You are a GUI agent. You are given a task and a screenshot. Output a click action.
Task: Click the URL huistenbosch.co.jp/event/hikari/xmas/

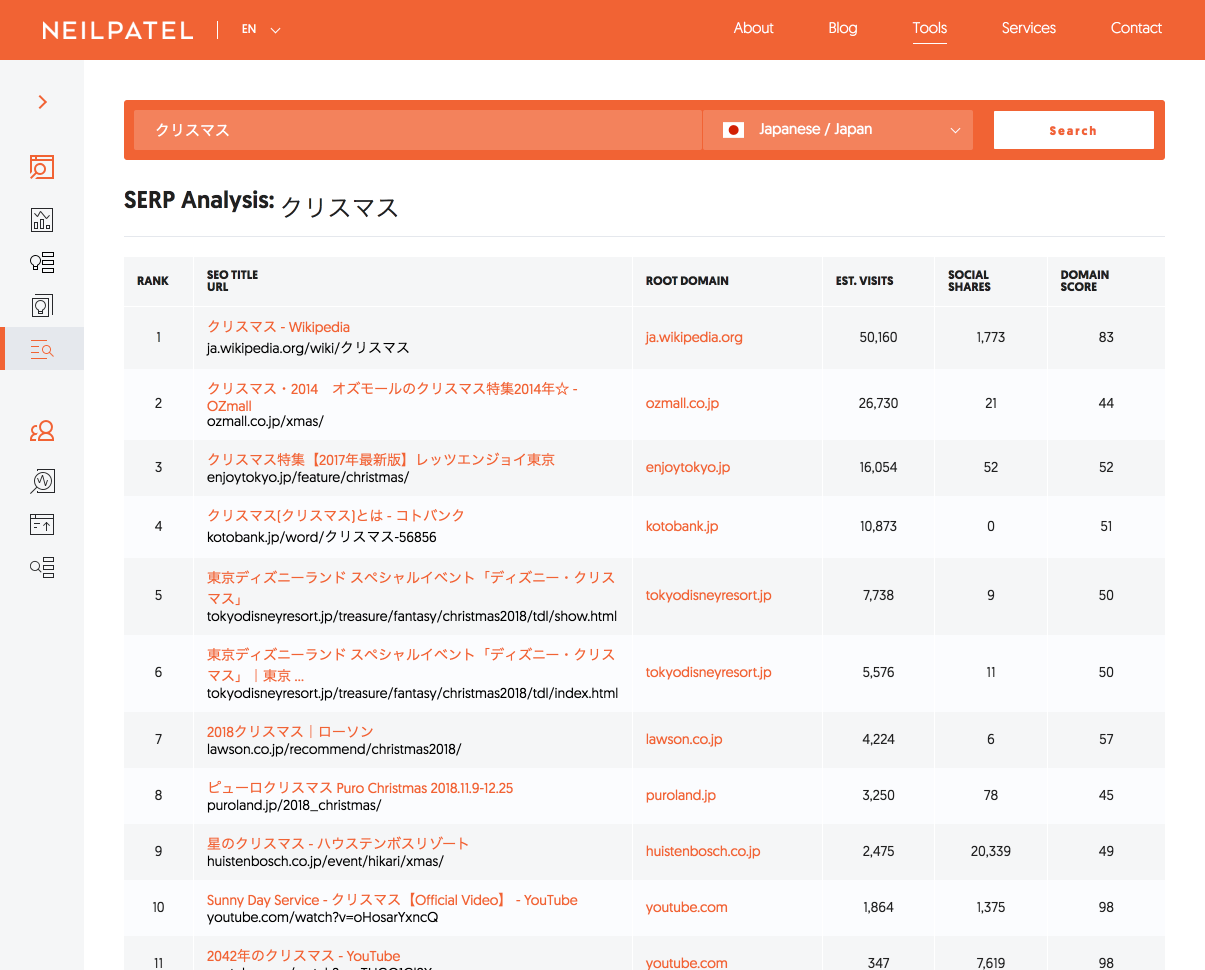tap(325, 861)
